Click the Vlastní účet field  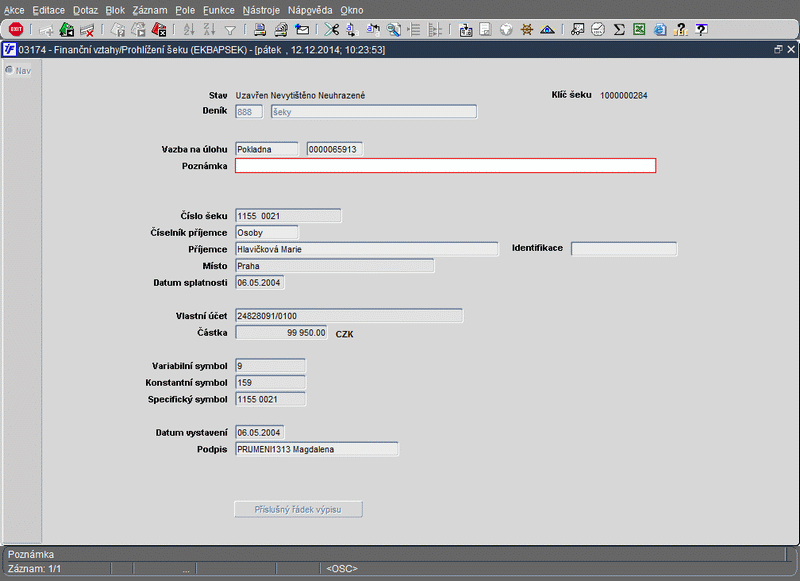click(x=349, y=316)
